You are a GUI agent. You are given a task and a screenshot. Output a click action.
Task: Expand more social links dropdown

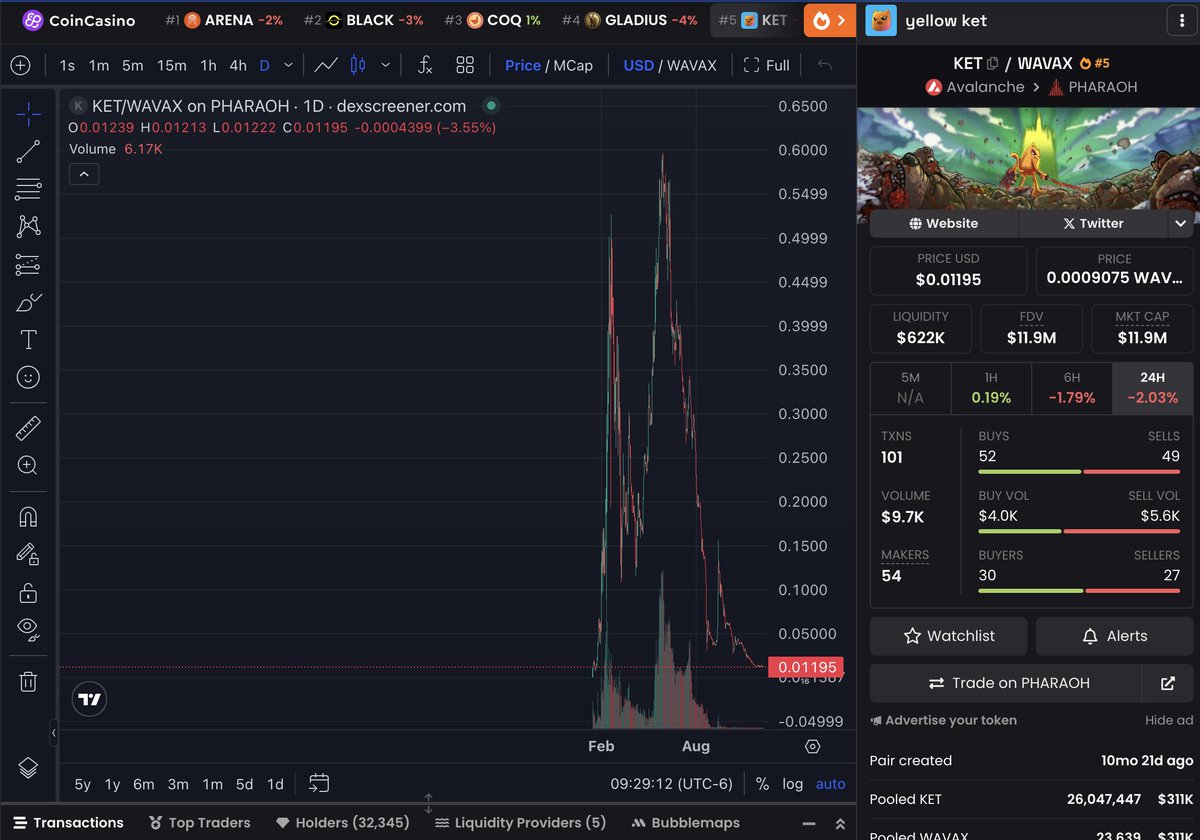(1180, 223)
